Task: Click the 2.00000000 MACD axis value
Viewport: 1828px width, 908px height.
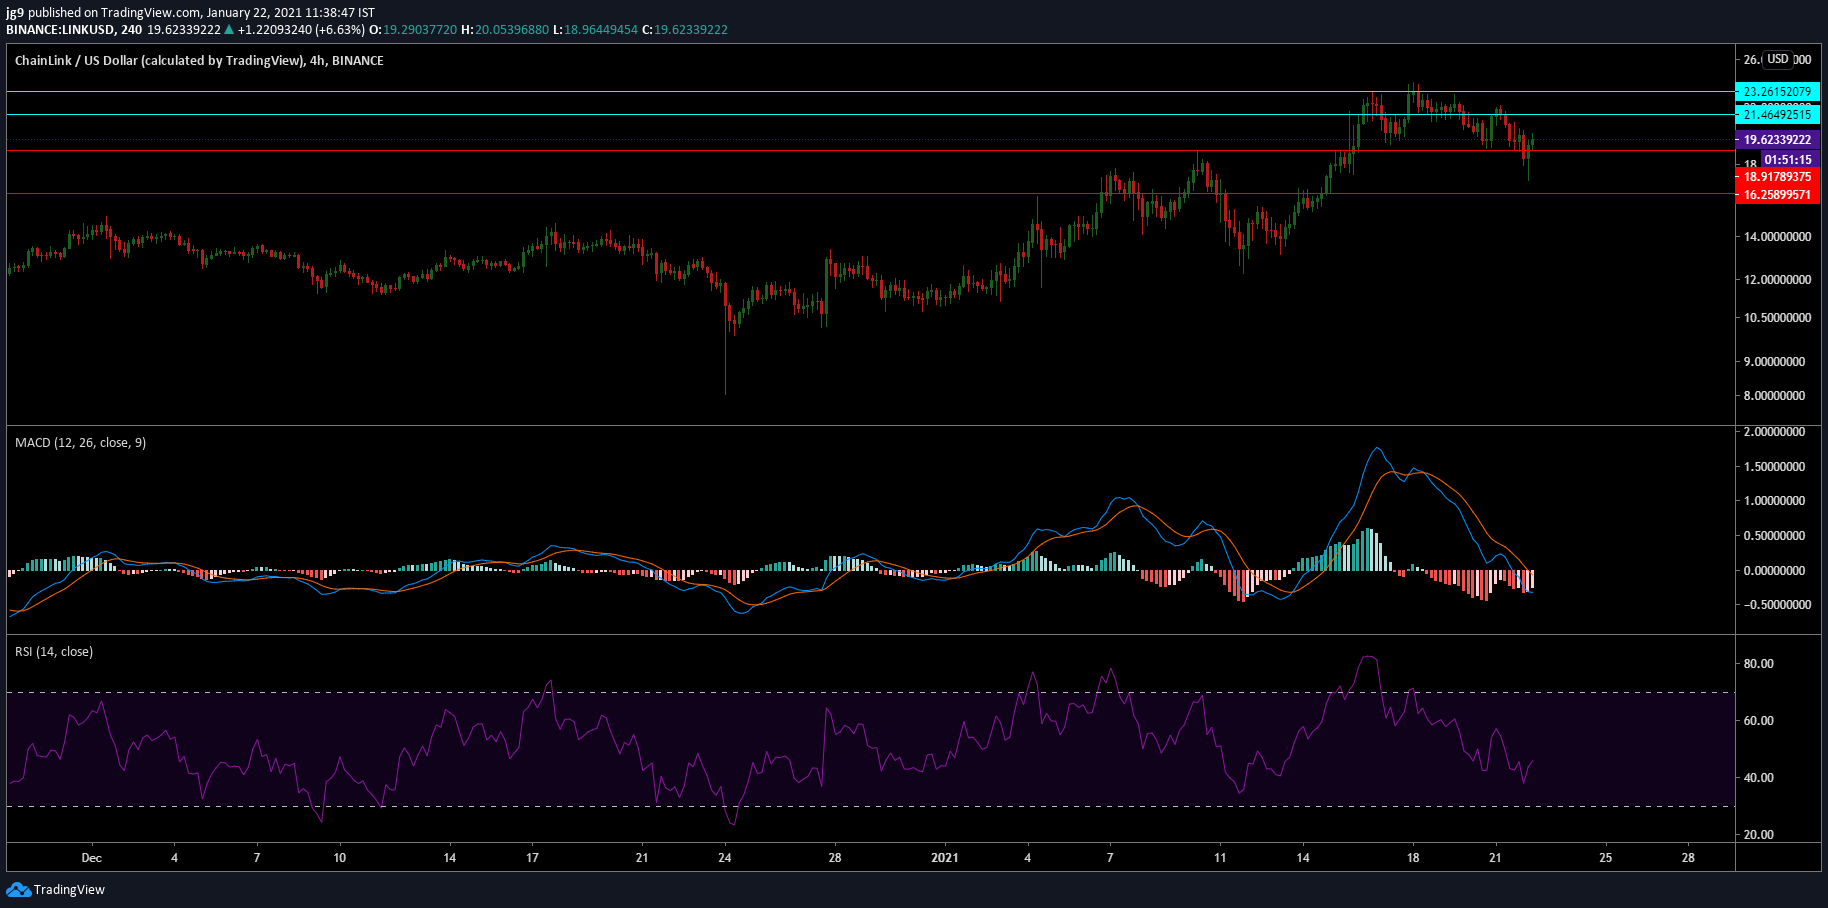Action: coord(1774,432)
